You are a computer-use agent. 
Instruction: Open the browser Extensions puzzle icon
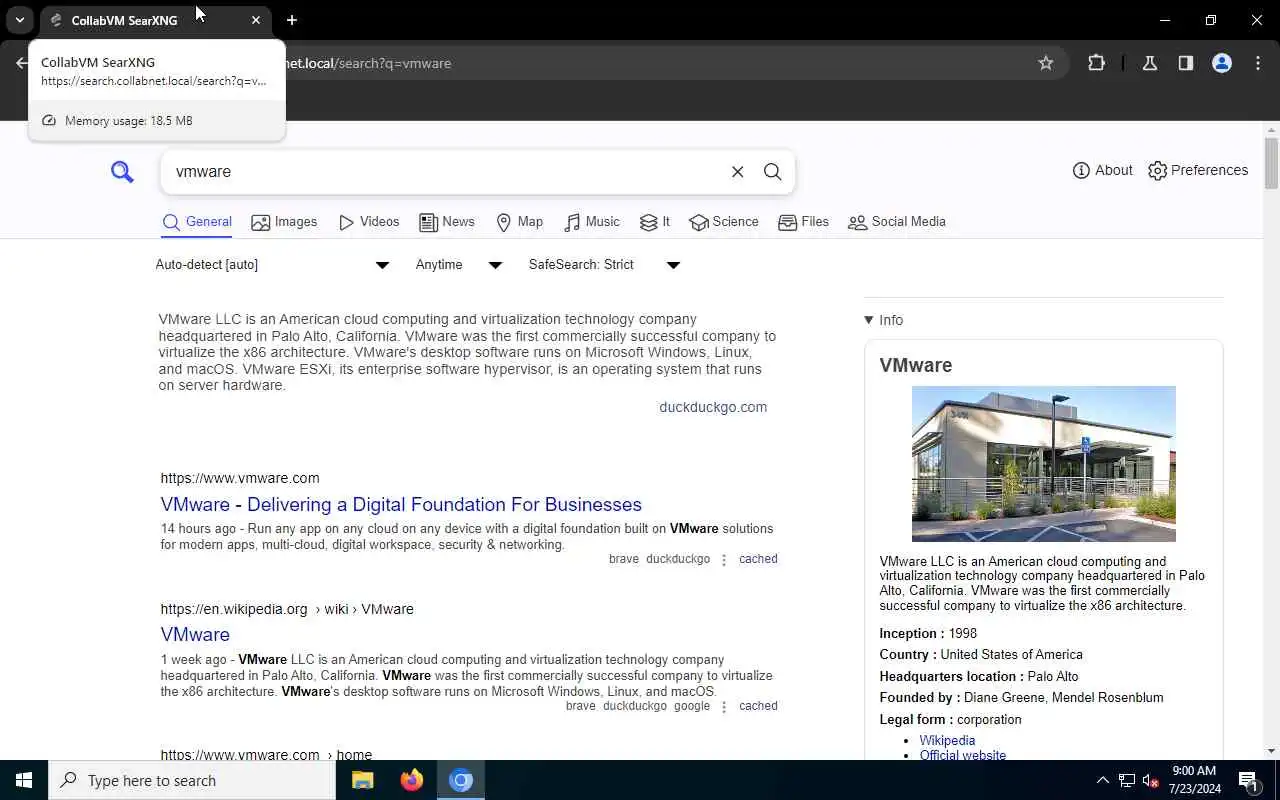click(x=1096, y=63)
